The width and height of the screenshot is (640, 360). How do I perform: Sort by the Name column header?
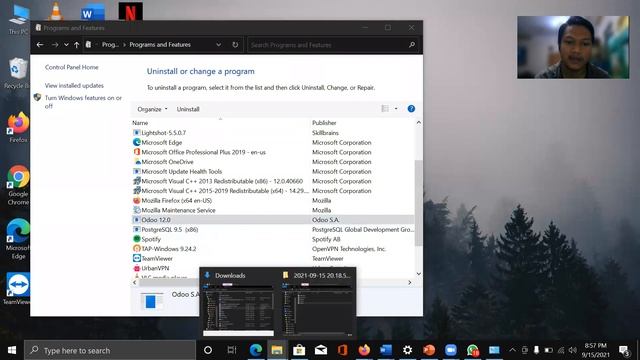pyautogui.click(x=140, y=123)
